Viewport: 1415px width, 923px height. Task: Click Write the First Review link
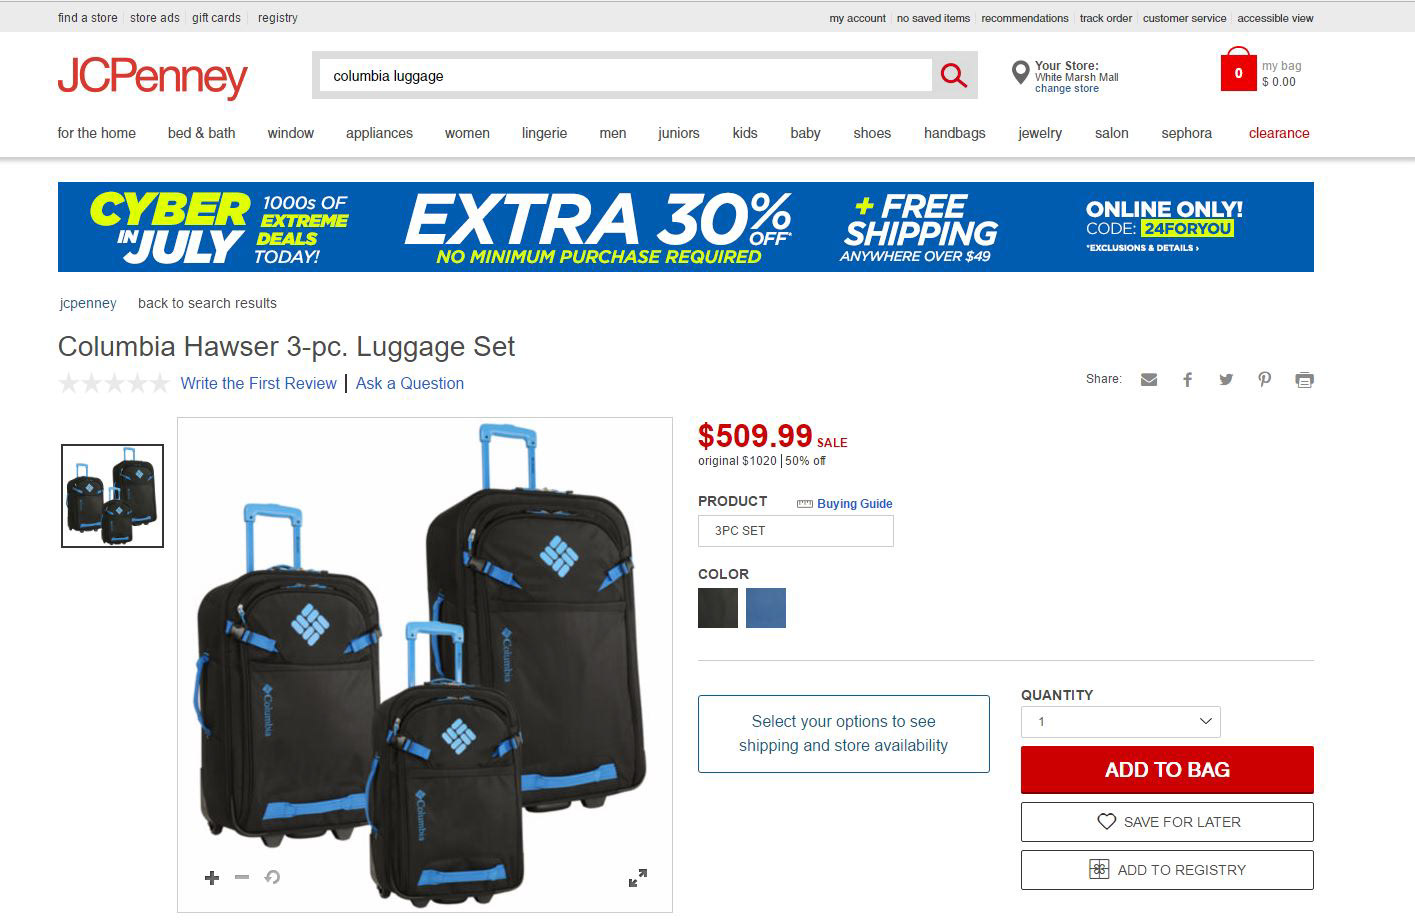click(x=259, y=383)
